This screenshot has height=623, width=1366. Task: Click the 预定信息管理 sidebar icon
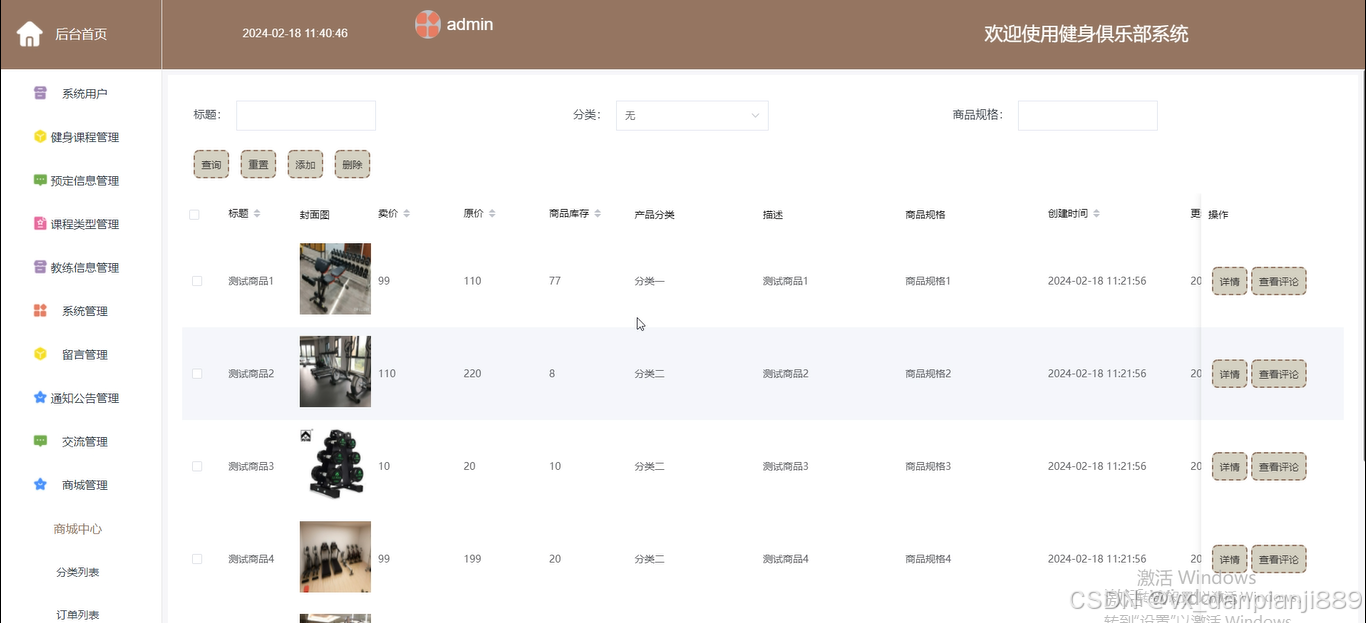[x=40, y=180]
